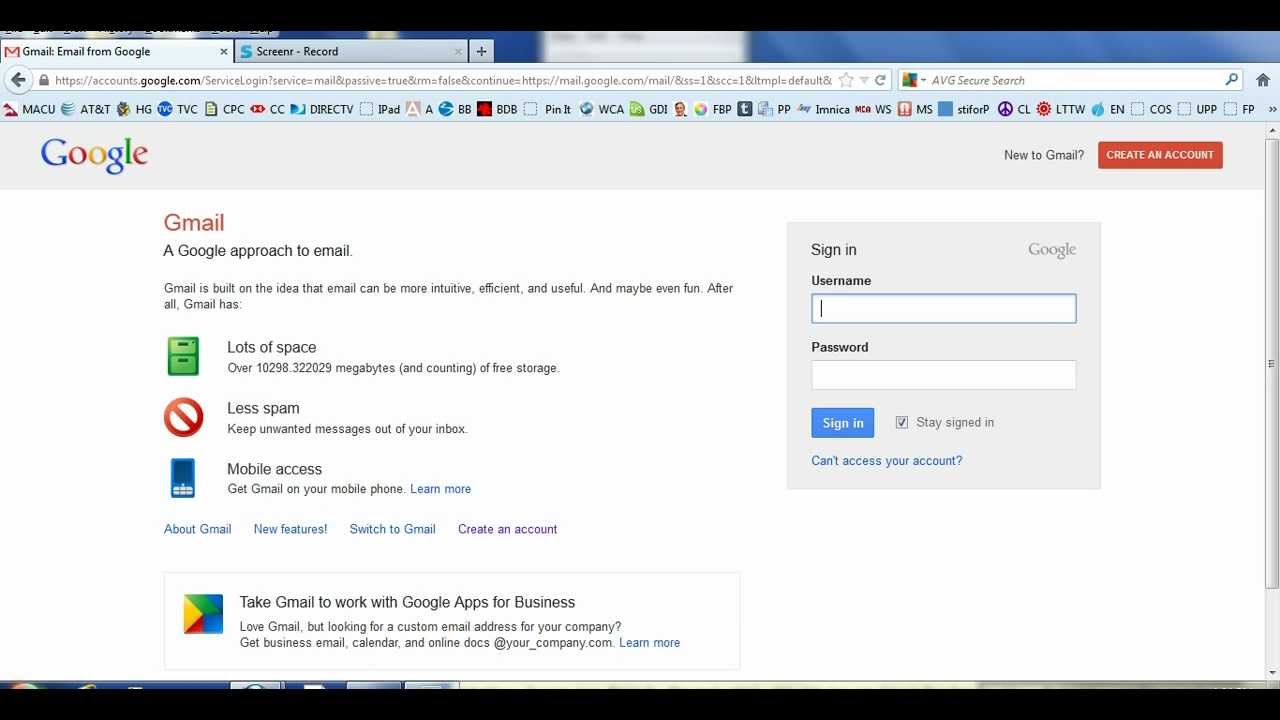Click the padlock icon in the address bar
Viewport: 1280px width, 720px height.
pos(43,81)
